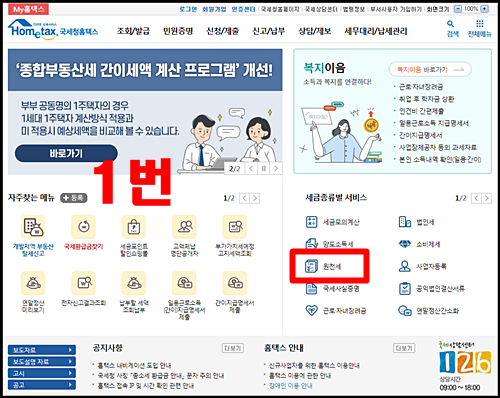Viewport: 500px width, 398px height.
Task: Go to previous 자주찾는 메뉴 page
Action: tap(245, 198)
